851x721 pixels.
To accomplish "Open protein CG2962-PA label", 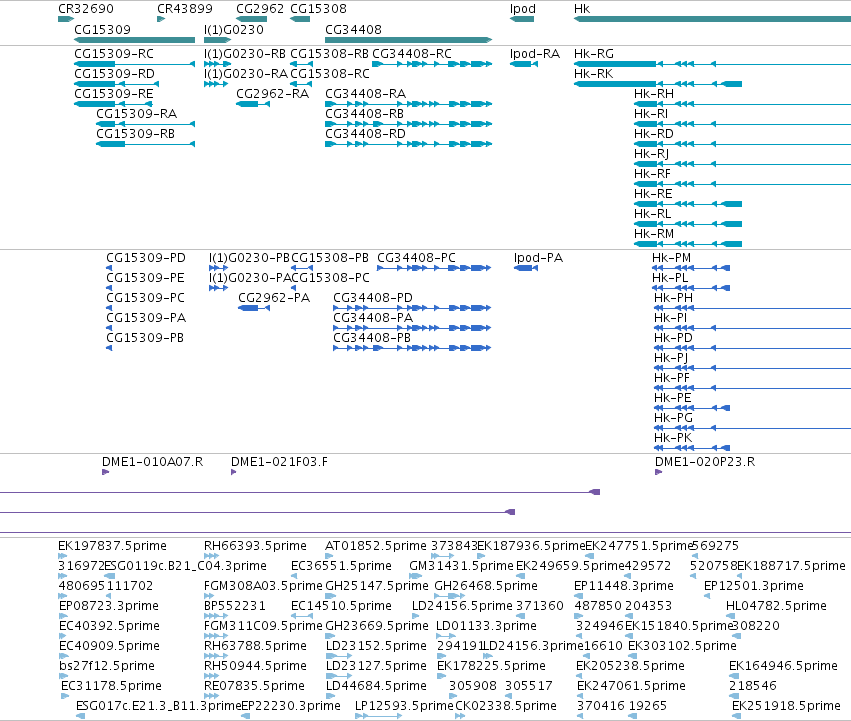I will coord(274,298).
